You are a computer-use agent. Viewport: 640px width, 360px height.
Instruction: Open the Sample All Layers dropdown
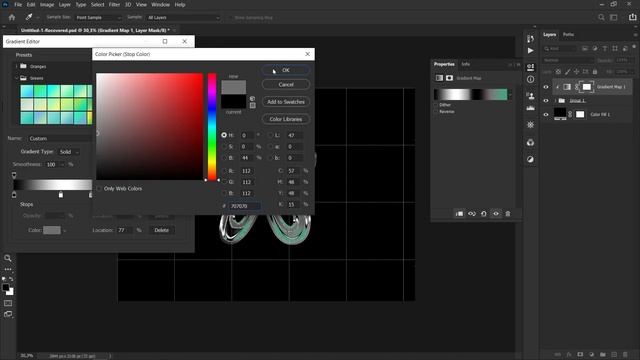(183, 18)
